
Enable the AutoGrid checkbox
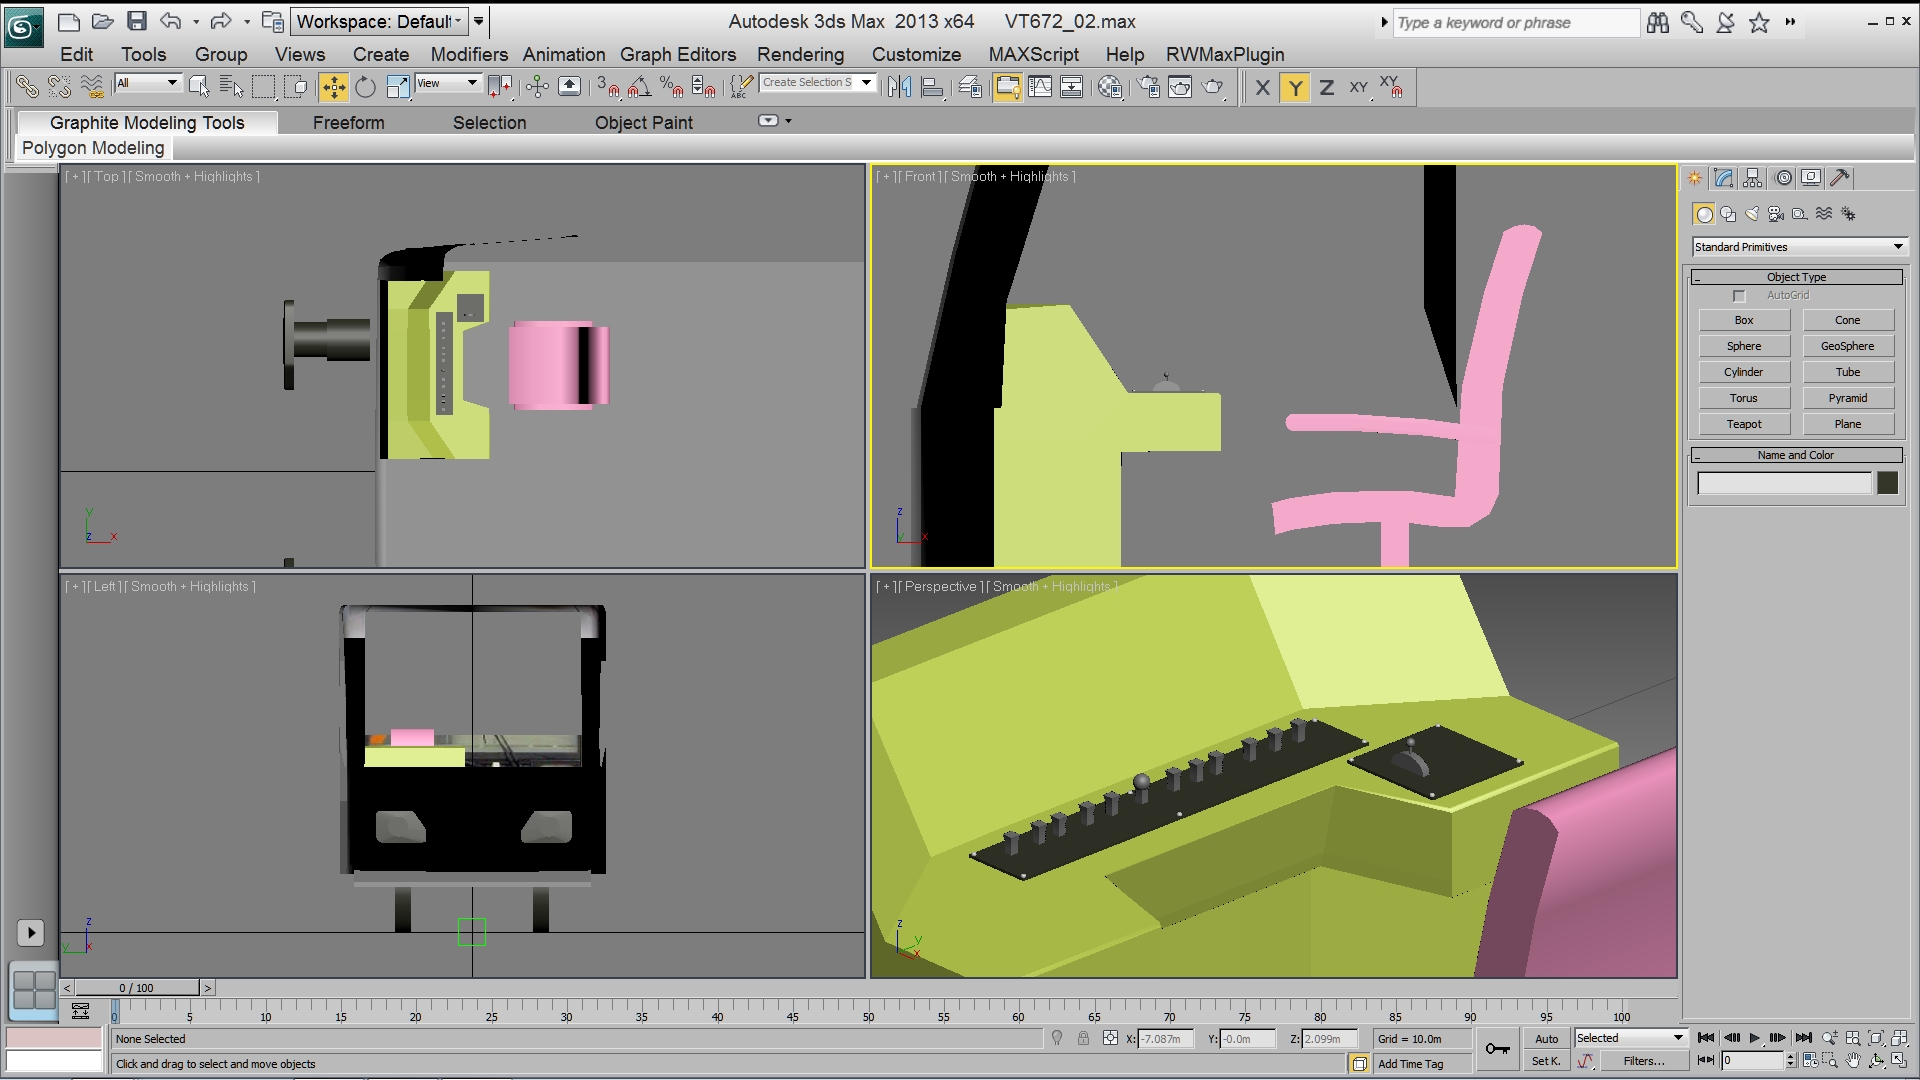click(1739, 296)
